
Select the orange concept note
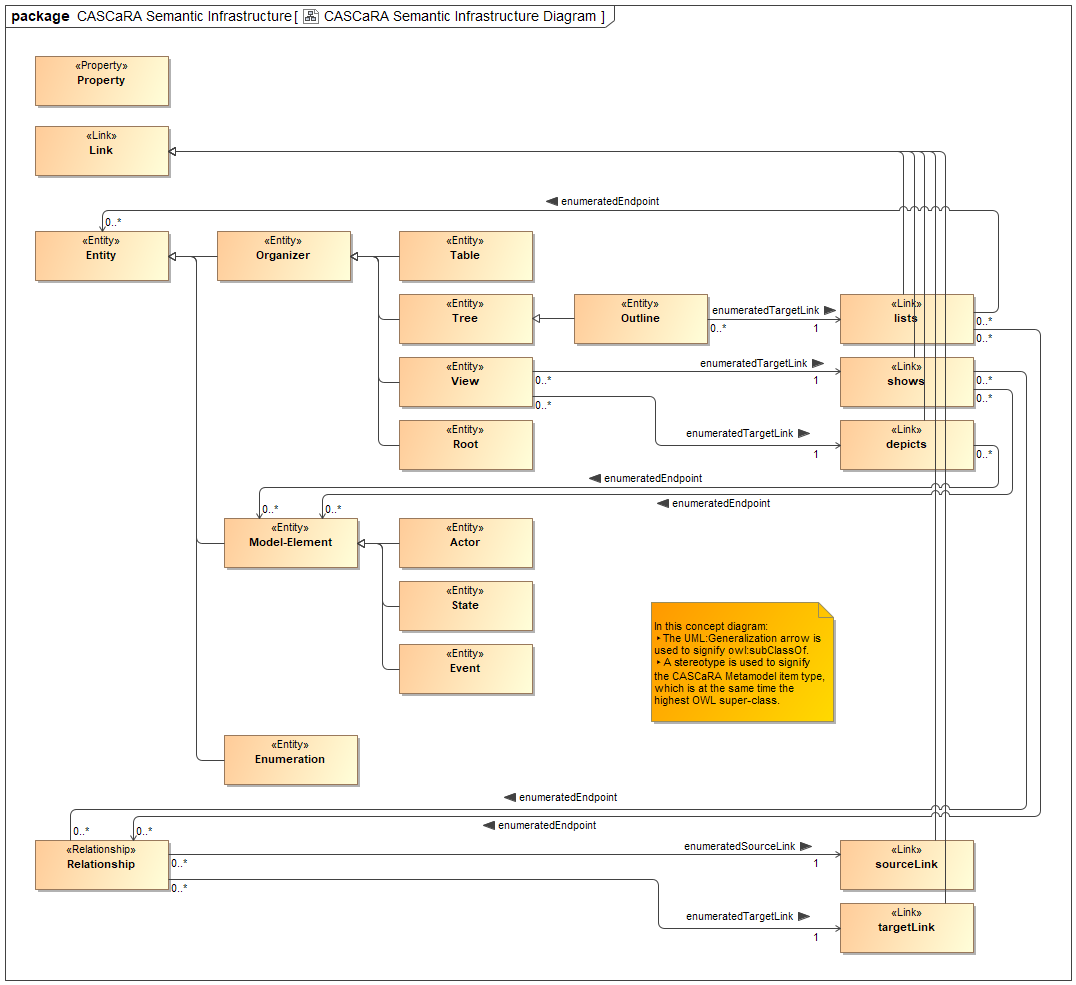[x=743, y=662]
